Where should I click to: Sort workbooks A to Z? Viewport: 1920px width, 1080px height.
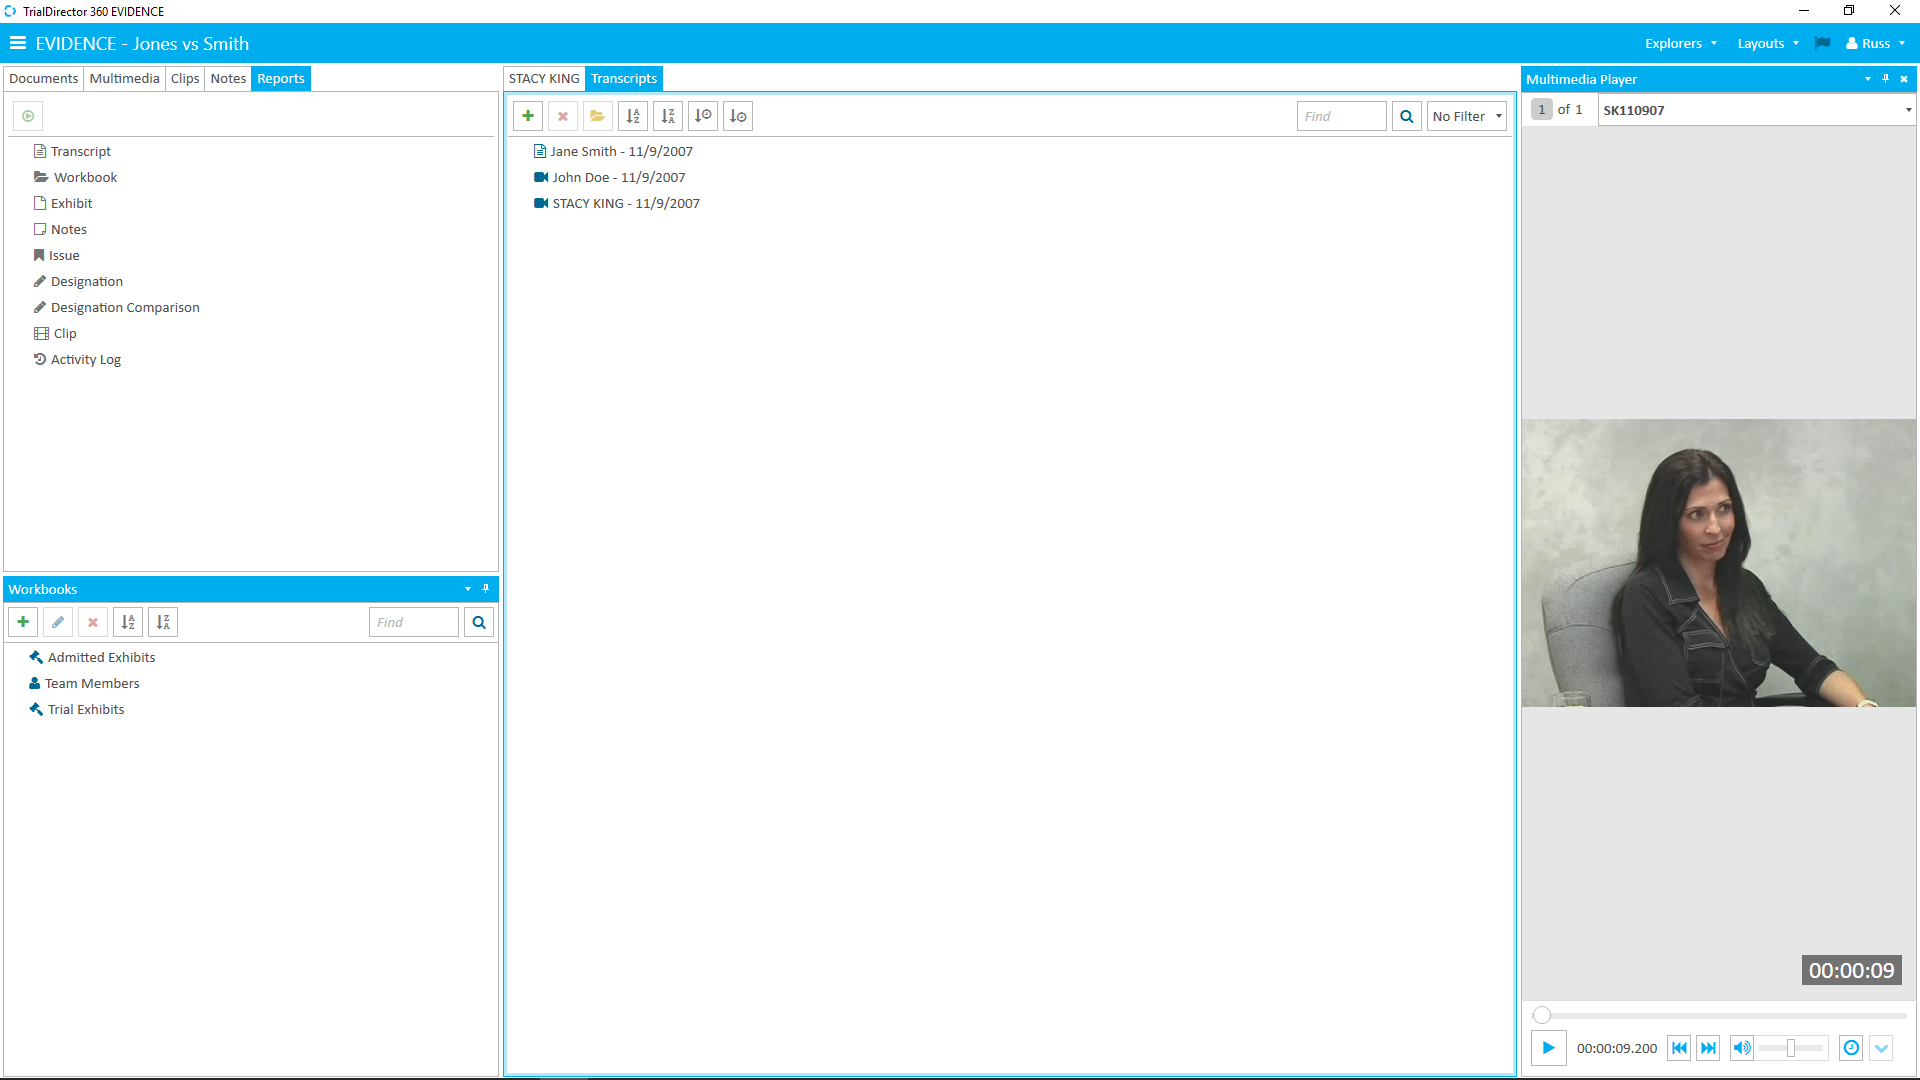[x=128, y=622]
